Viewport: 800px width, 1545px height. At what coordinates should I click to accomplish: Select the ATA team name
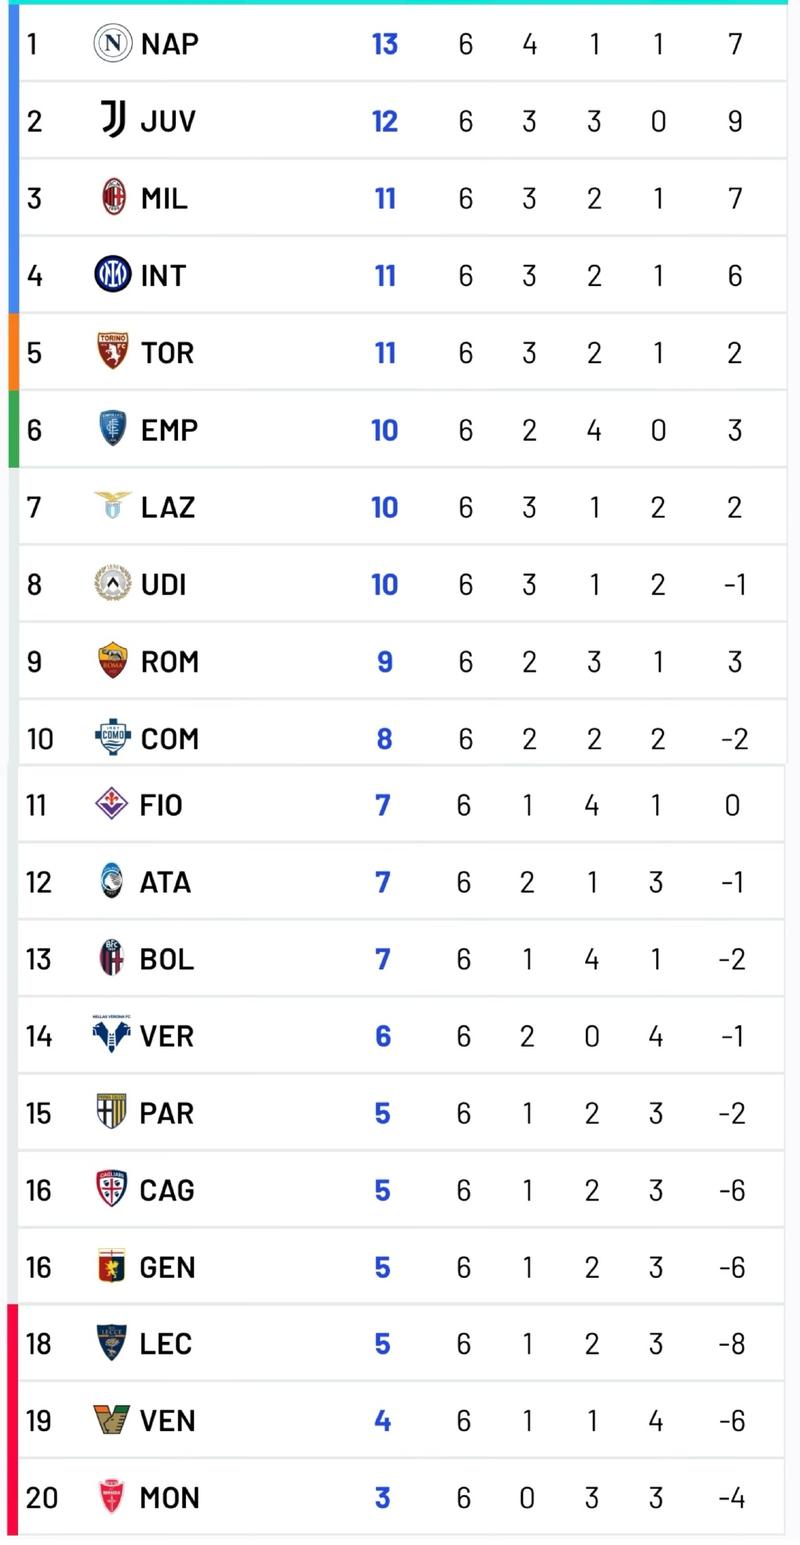click(x=165, y=882)
